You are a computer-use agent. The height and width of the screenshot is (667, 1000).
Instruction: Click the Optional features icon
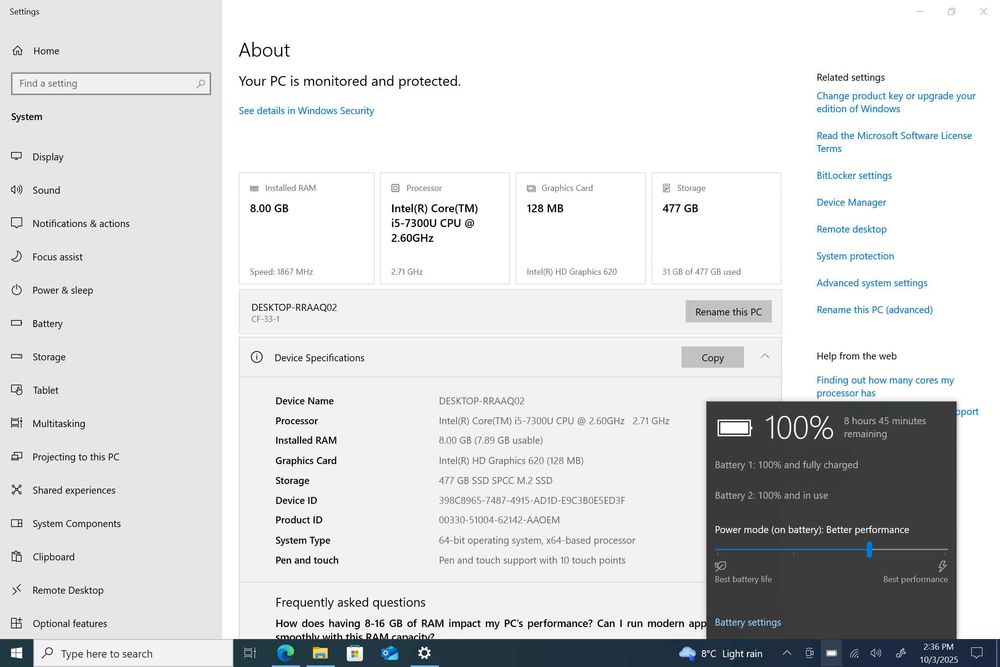tap(17, 623)
